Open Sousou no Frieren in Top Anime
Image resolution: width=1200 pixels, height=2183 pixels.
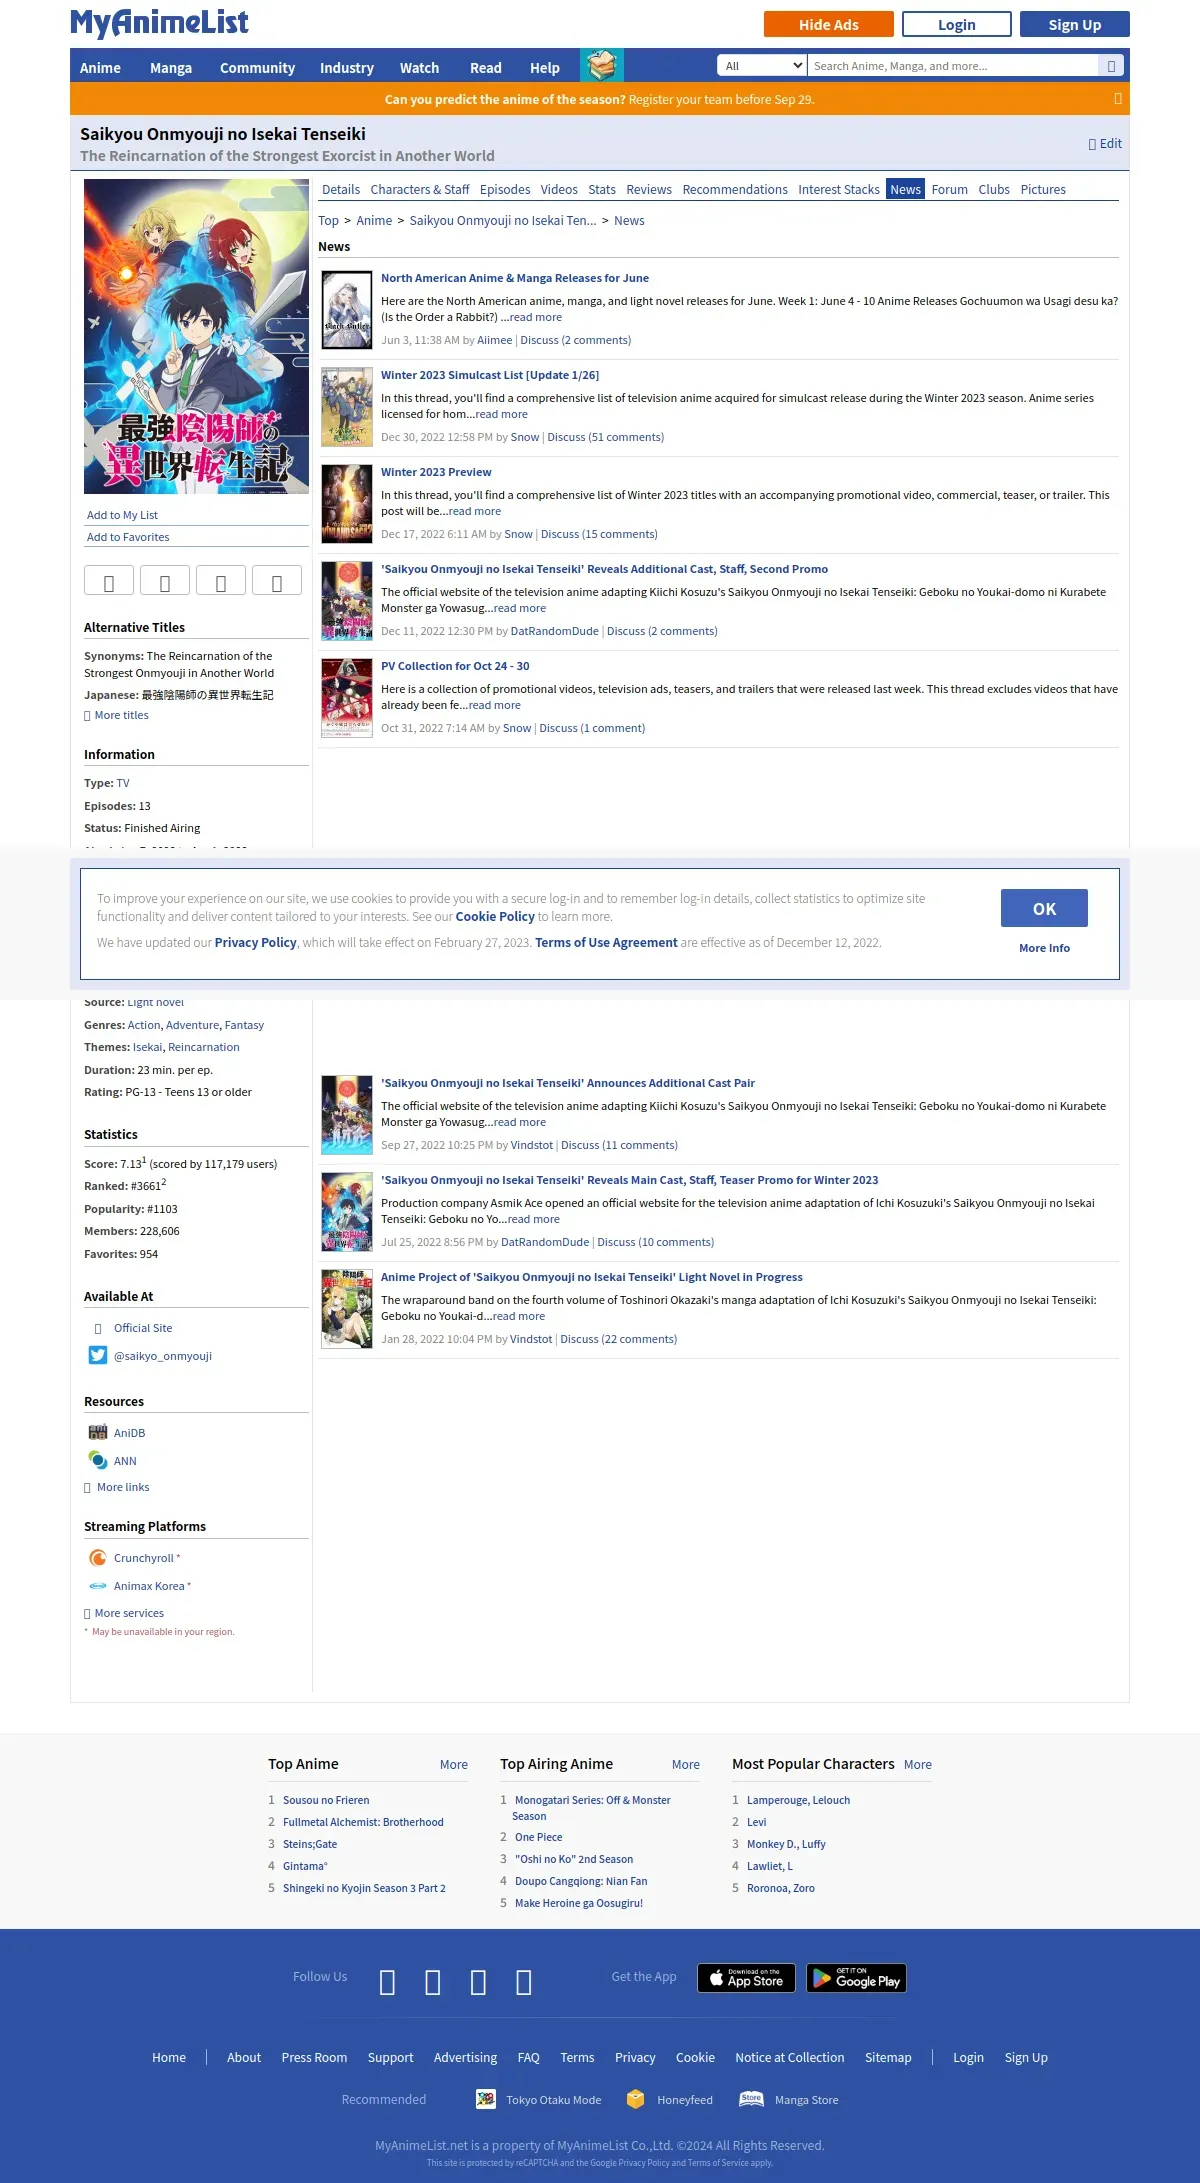[326, 1800]
